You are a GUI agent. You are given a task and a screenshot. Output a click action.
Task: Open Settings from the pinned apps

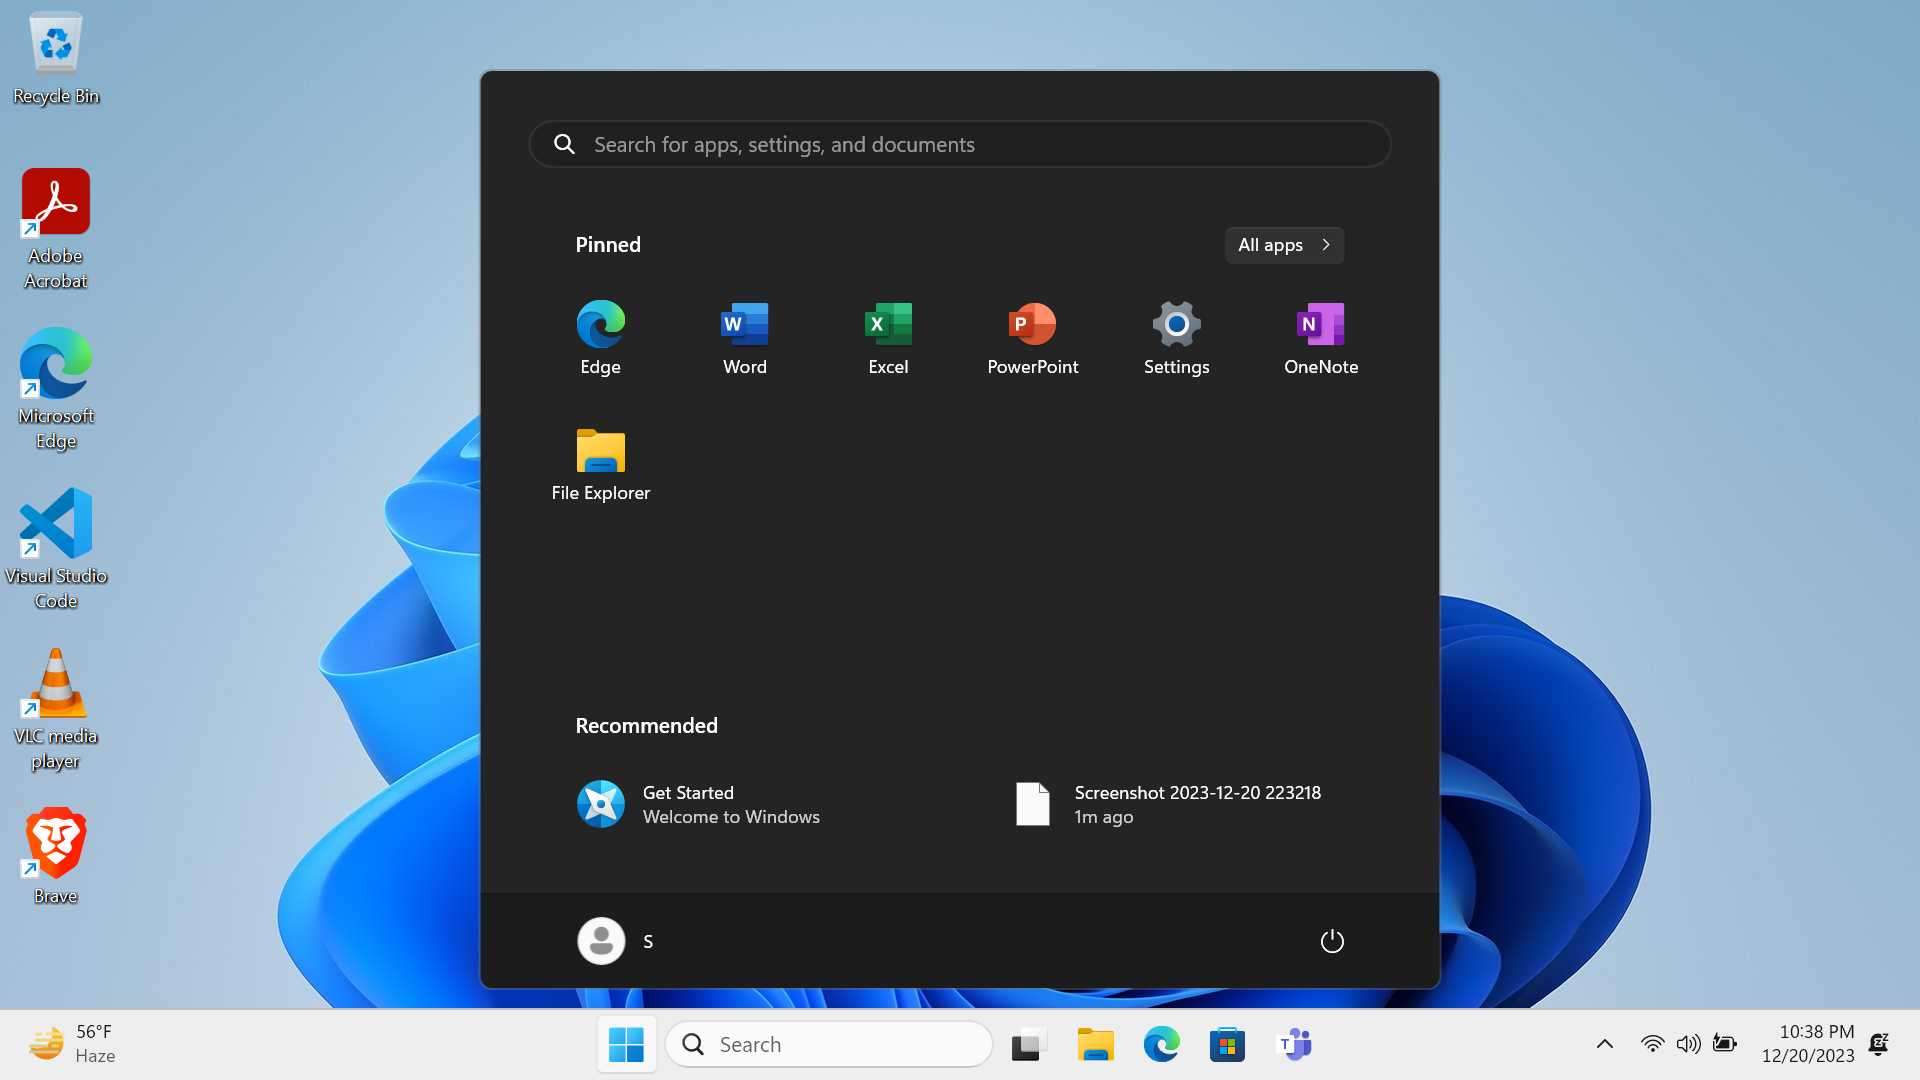pyautogui.click(x=1176, y=338)
